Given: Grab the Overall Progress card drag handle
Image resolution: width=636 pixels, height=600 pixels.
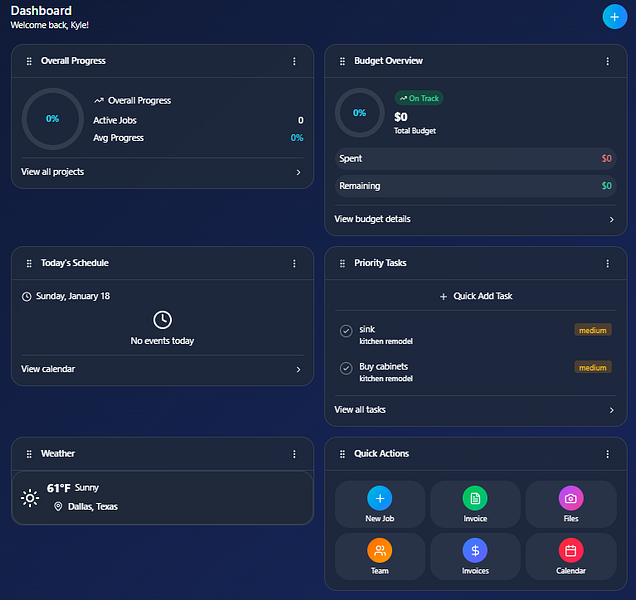Looking at the screenshot, I should pos(29,61).
